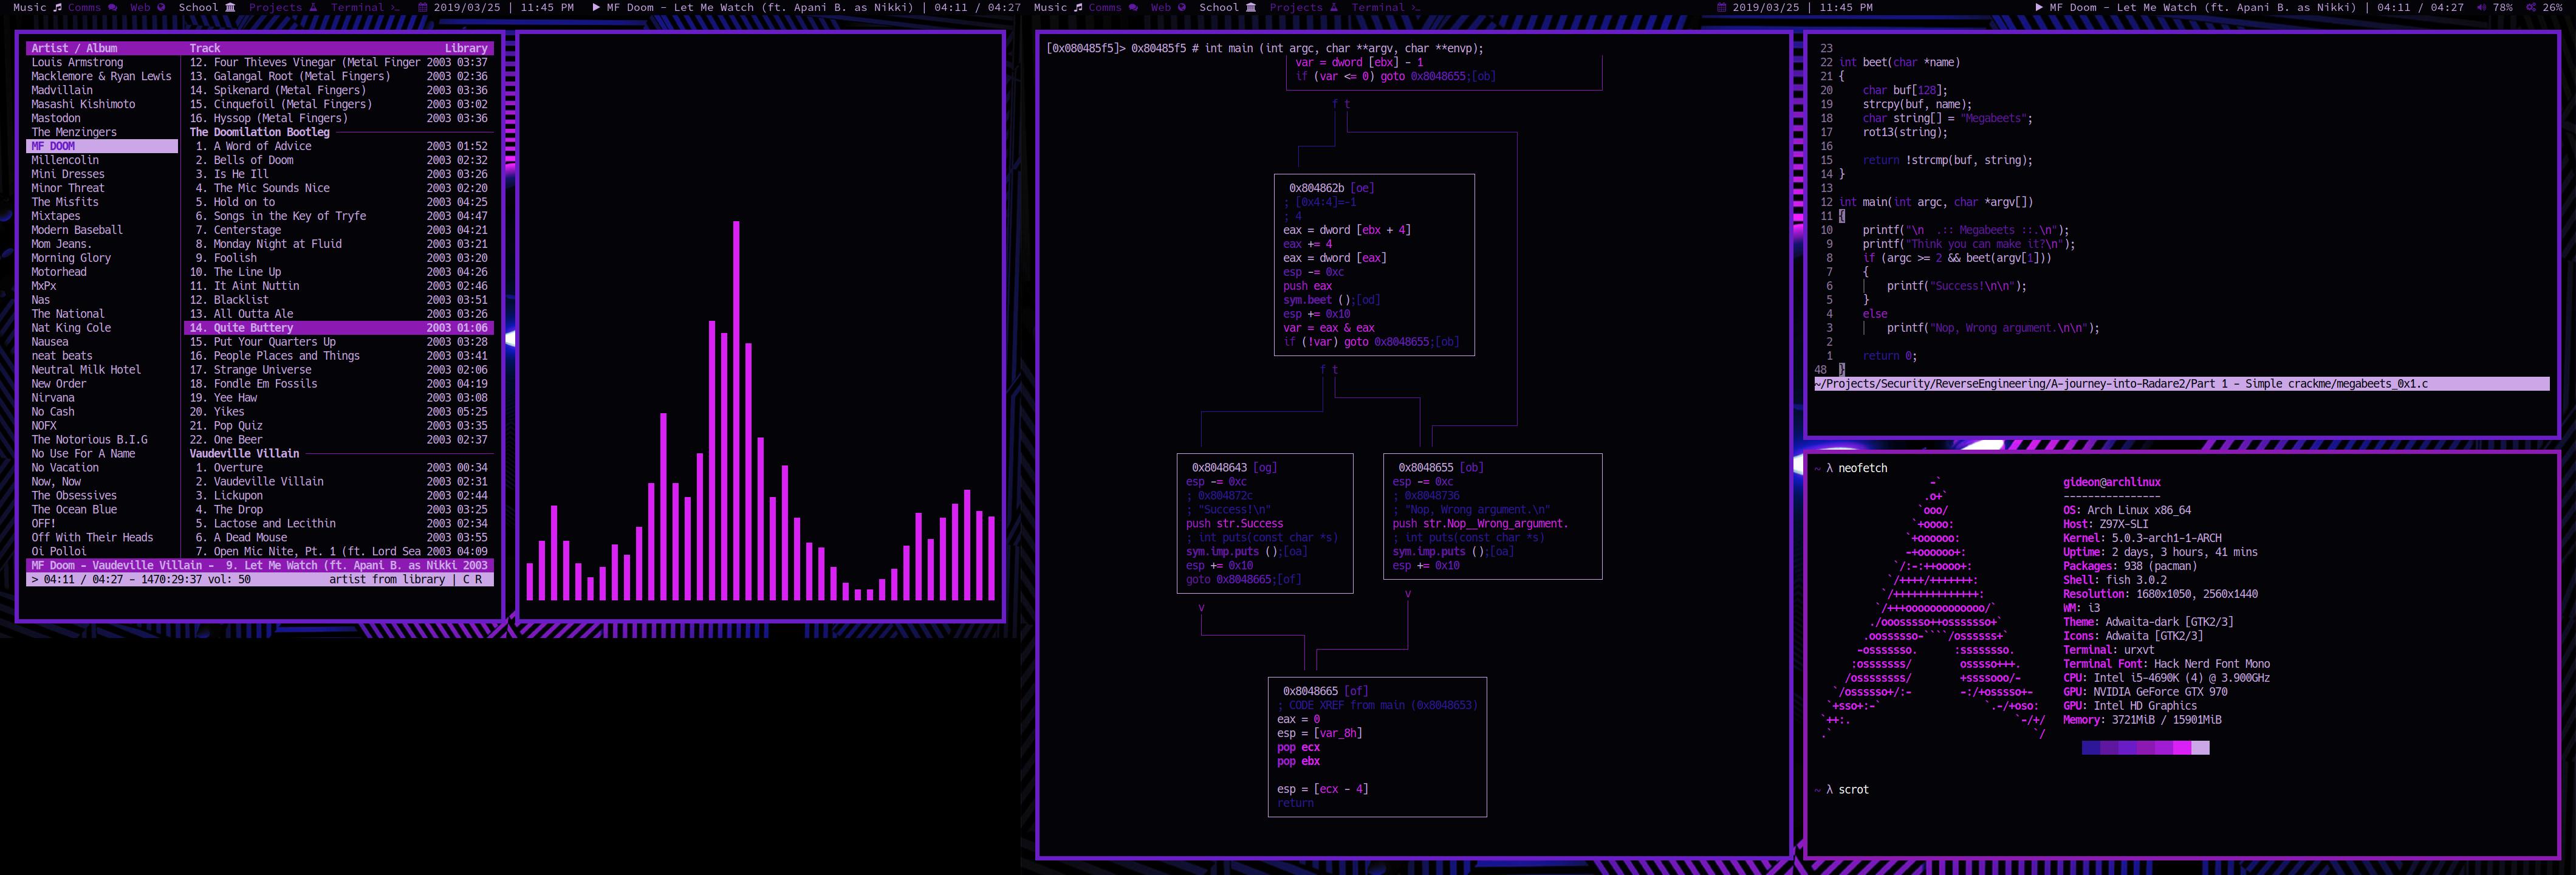Select track "22. One Beer"
The height and width of the screenshot is (875, 2576).
tap(339, 440)
